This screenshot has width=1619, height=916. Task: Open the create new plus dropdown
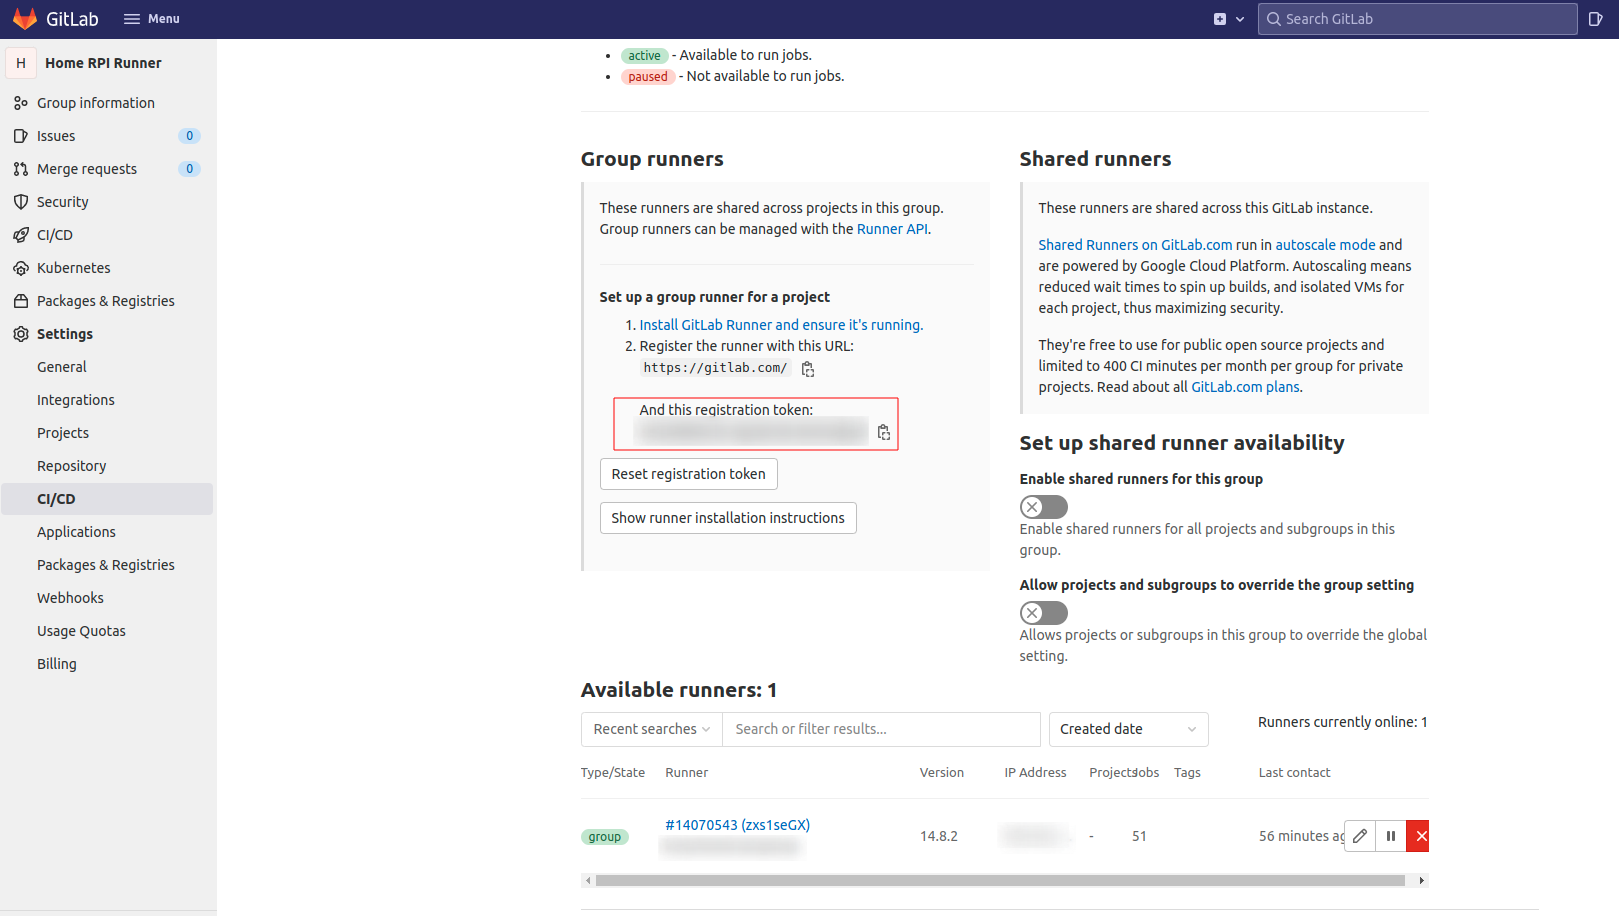[x=1228, y=19]
